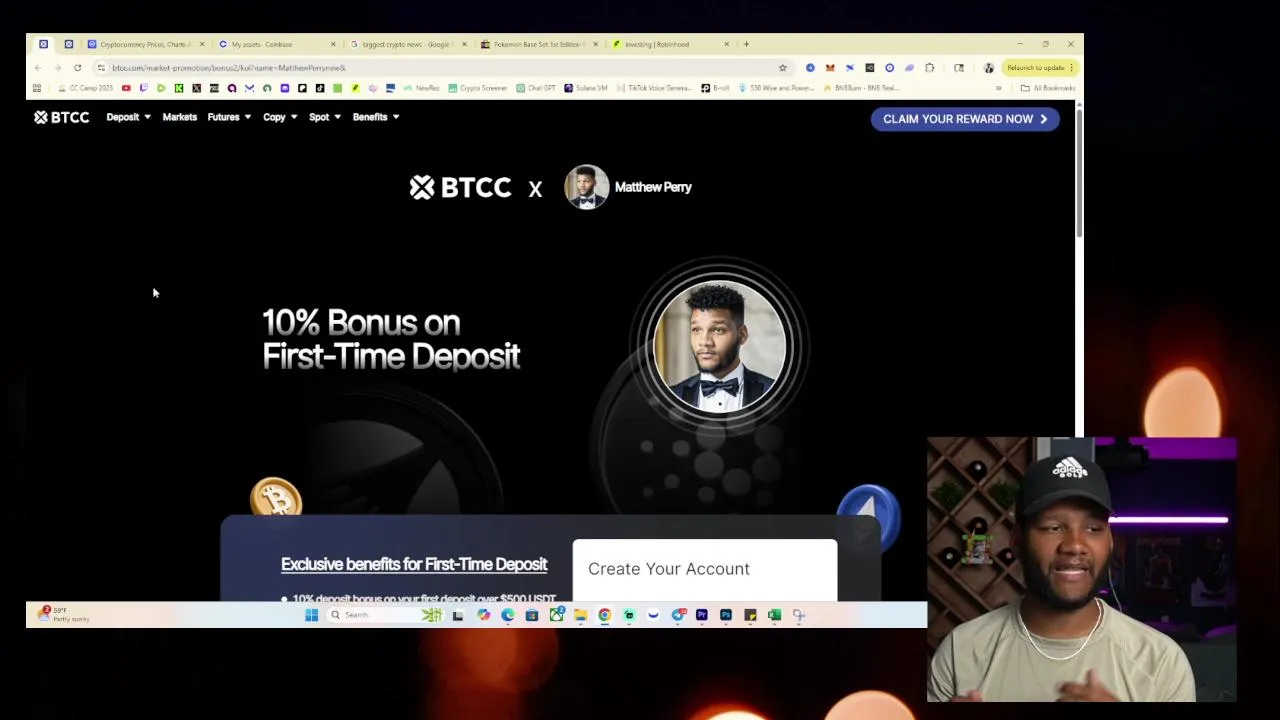Open the Twitch bookmark icon
The image size is (1280, 720).
(143, 88)
